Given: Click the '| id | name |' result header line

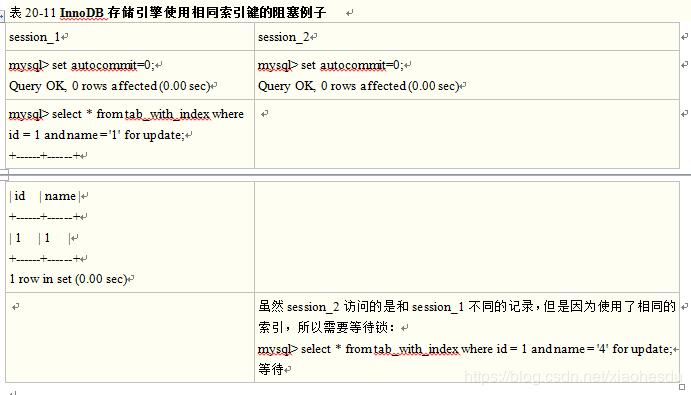Looking at the screenshot, I should click(45, 196).
